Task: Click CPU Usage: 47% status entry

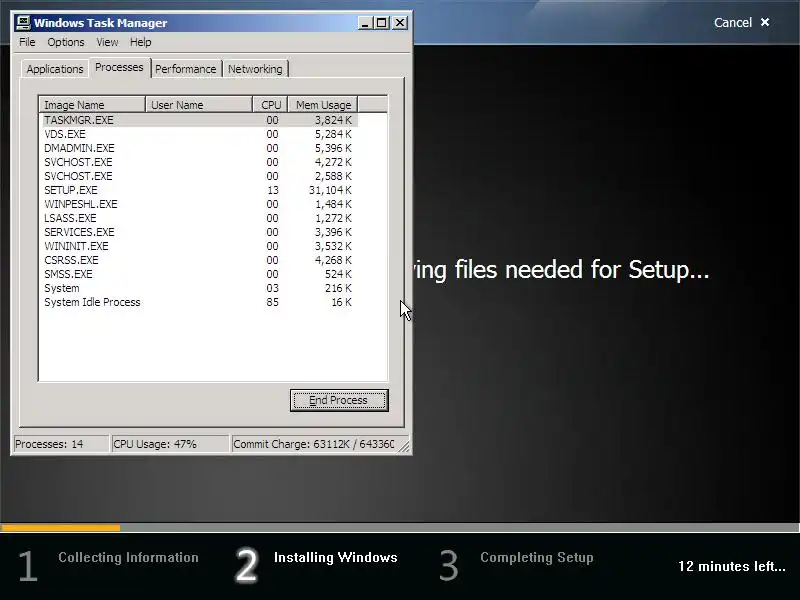Action: [169, 444]
